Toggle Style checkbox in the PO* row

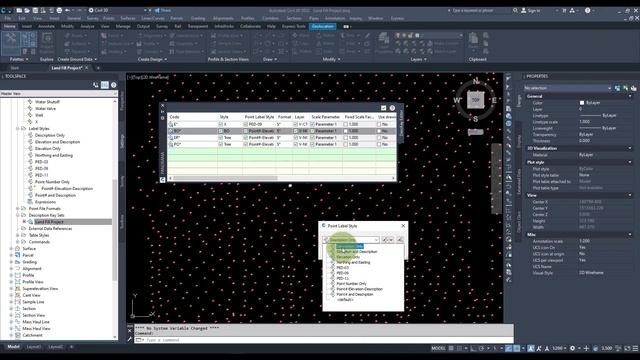pyautogui.click(x=220, y=144)
